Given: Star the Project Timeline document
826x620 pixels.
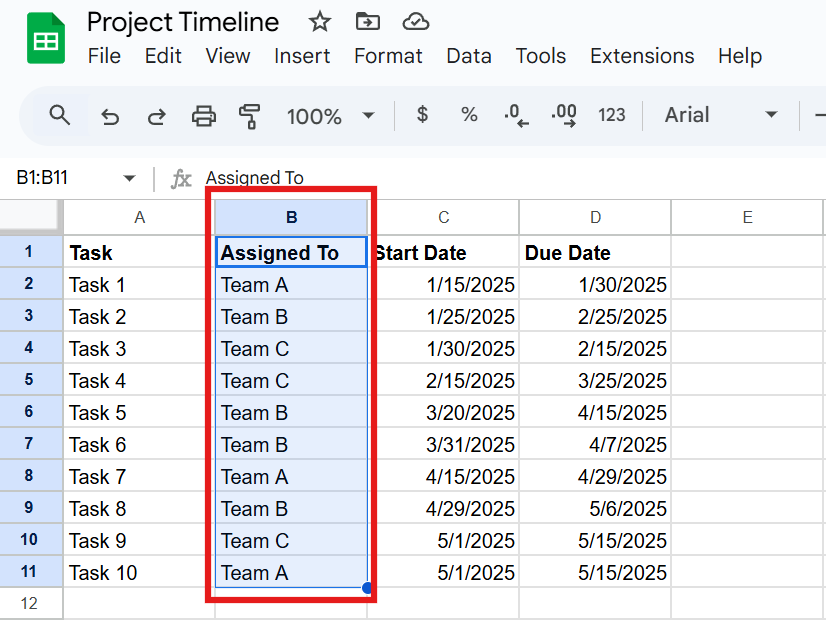Looking at the screenshot, I should tap(319, 22).
